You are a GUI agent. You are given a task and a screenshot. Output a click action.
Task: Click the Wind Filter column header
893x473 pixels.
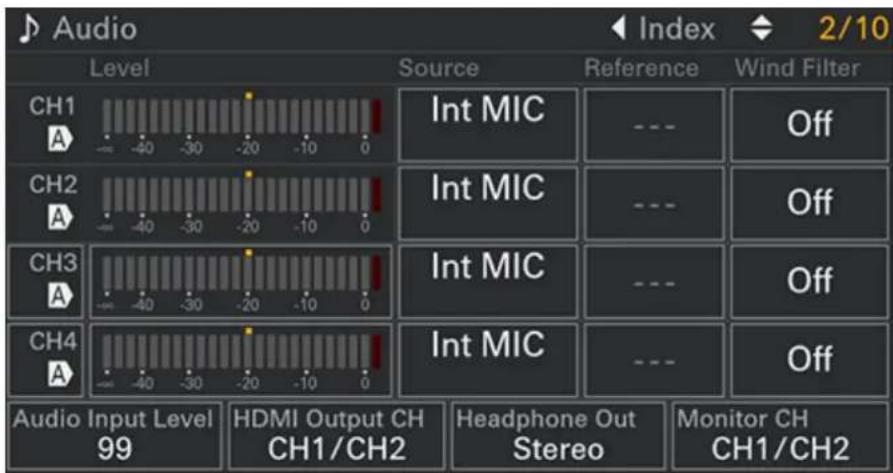click(797, 69)
